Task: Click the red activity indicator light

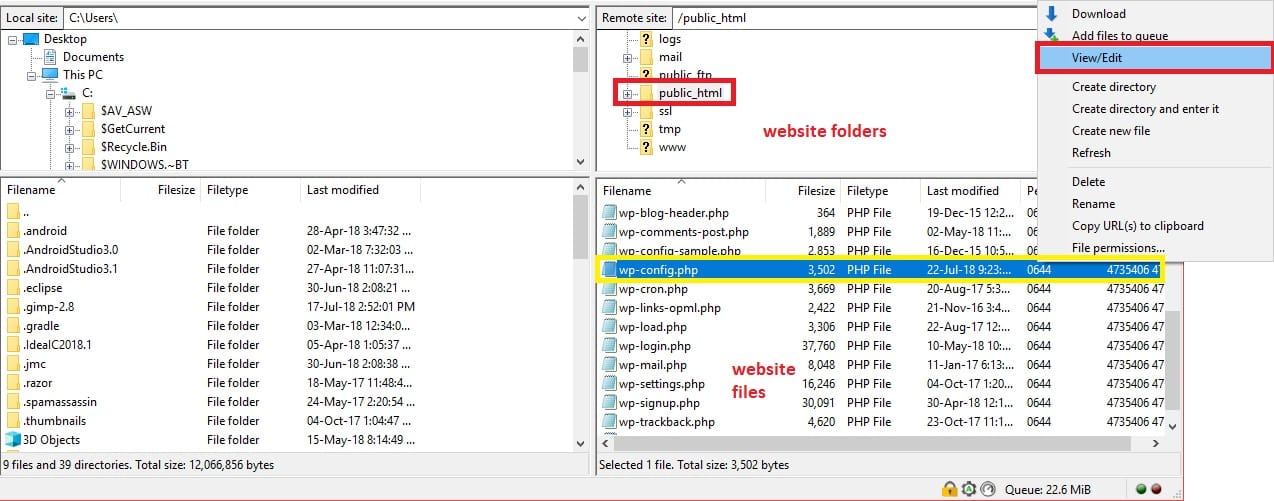Action: (1156, 489)
